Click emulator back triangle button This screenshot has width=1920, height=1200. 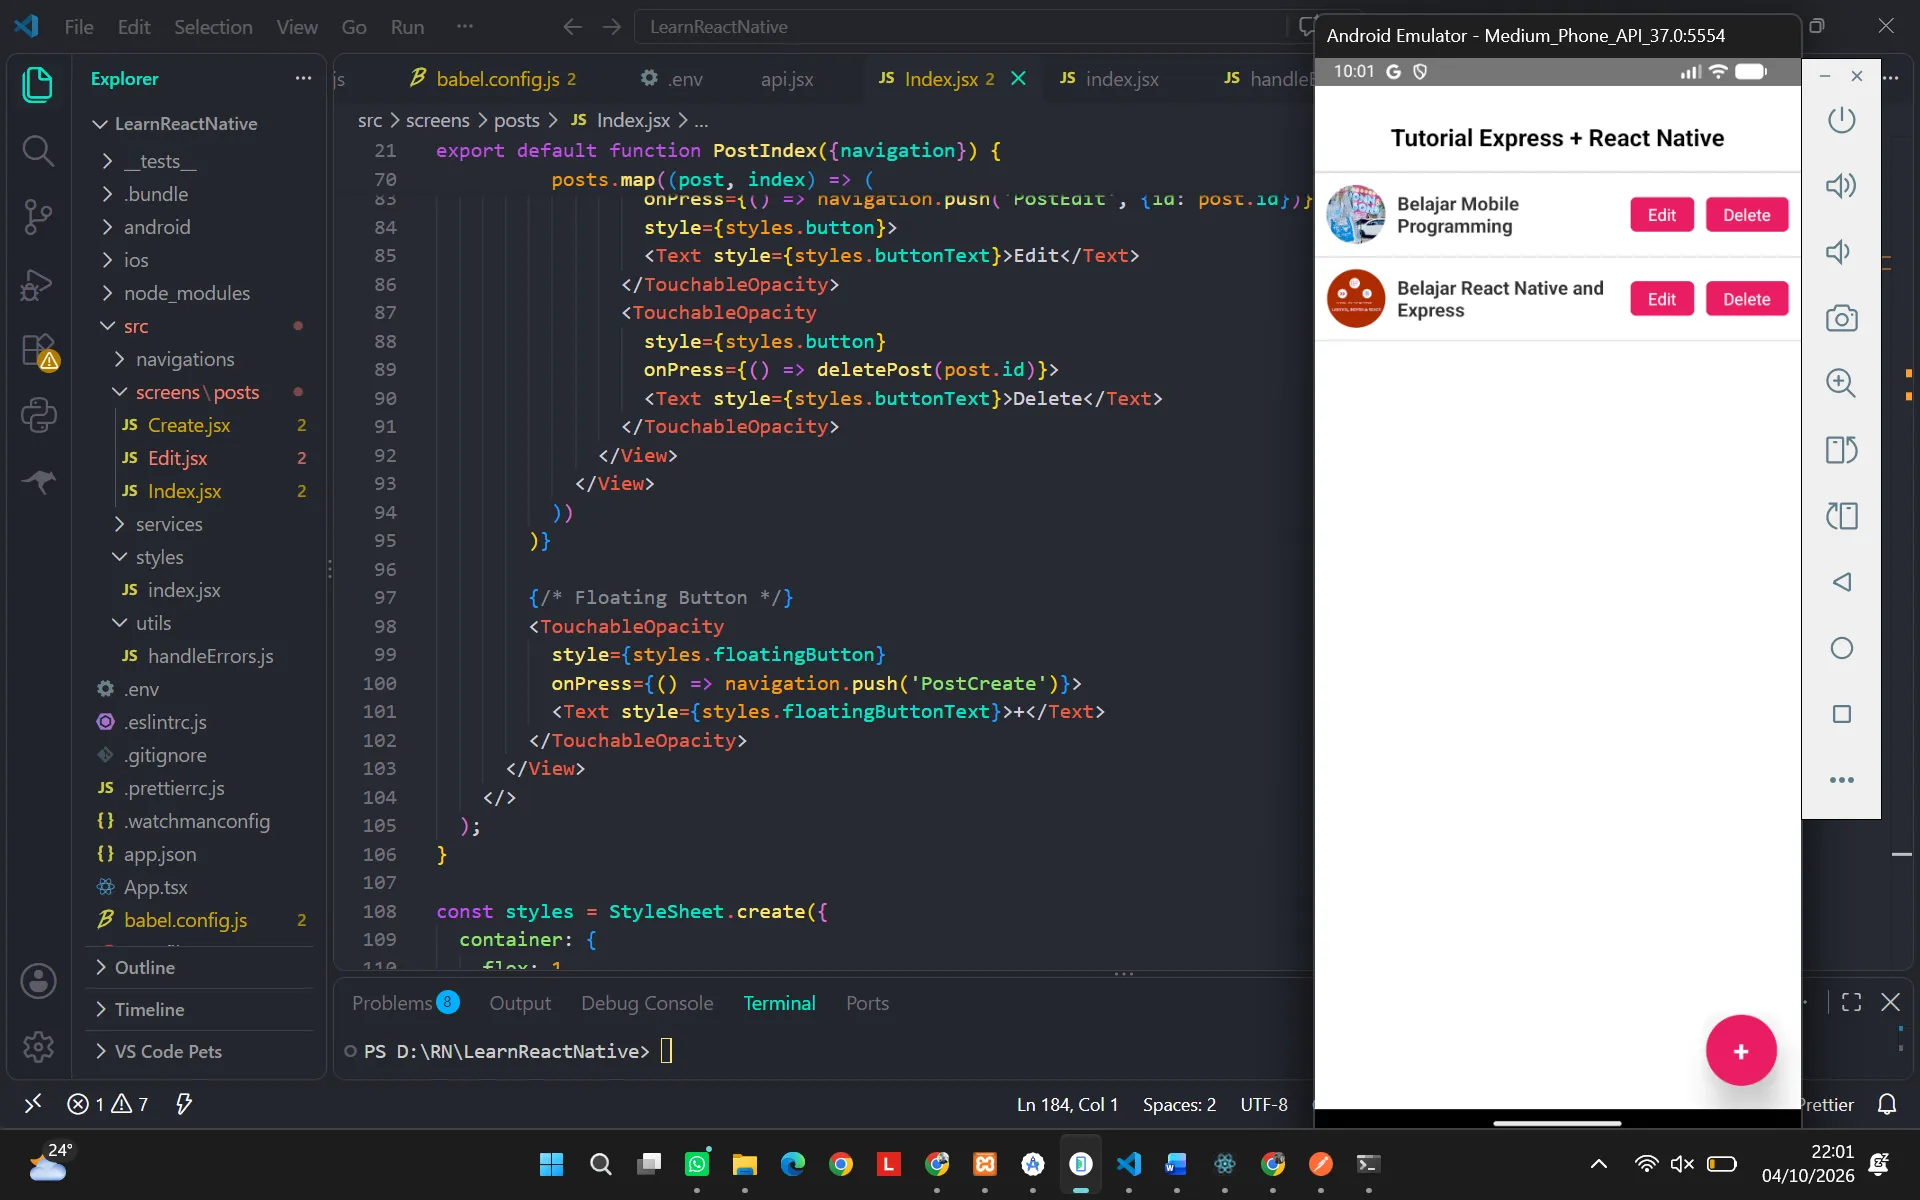pyautogui.click(x=1841, y=582)
